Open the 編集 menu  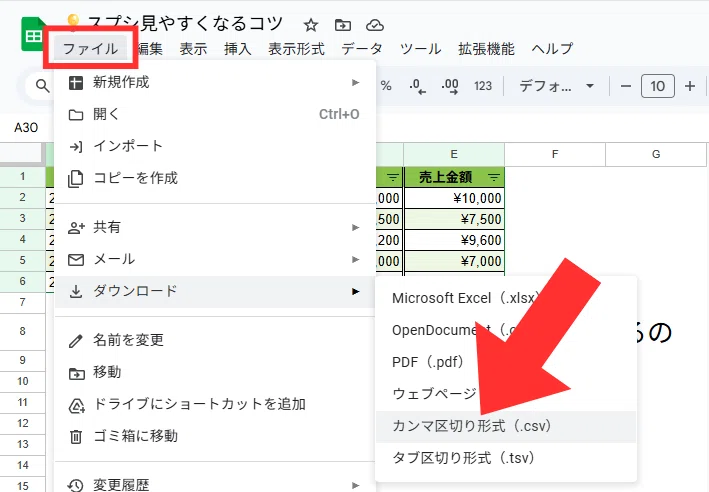point(150,48)
